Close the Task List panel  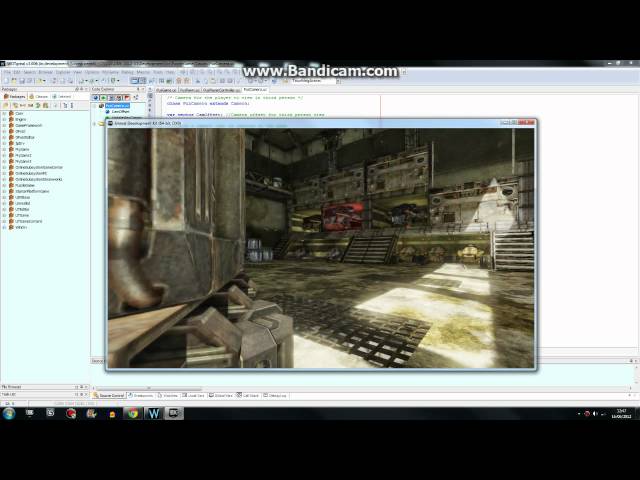86,395
